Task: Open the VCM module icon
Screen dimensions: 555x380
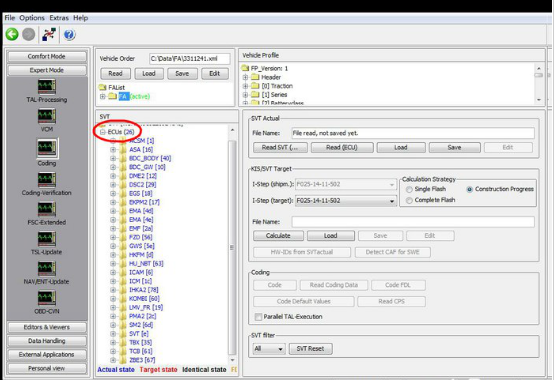Action: [47, 116]
